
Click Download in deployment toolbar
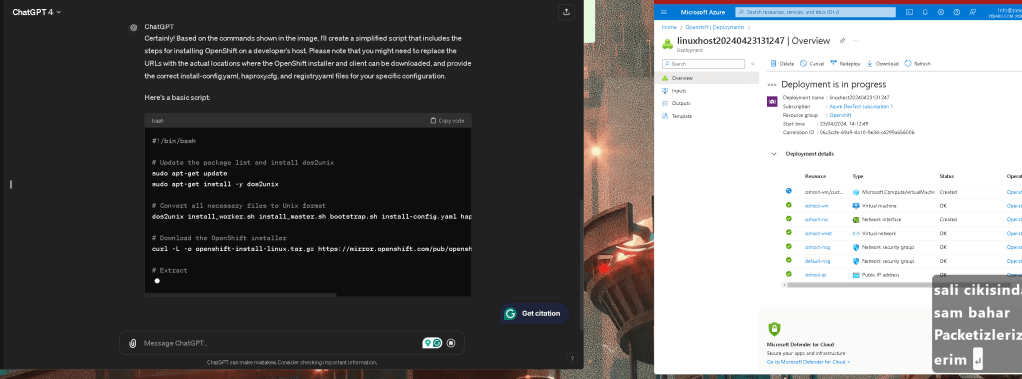click(883, 64)
